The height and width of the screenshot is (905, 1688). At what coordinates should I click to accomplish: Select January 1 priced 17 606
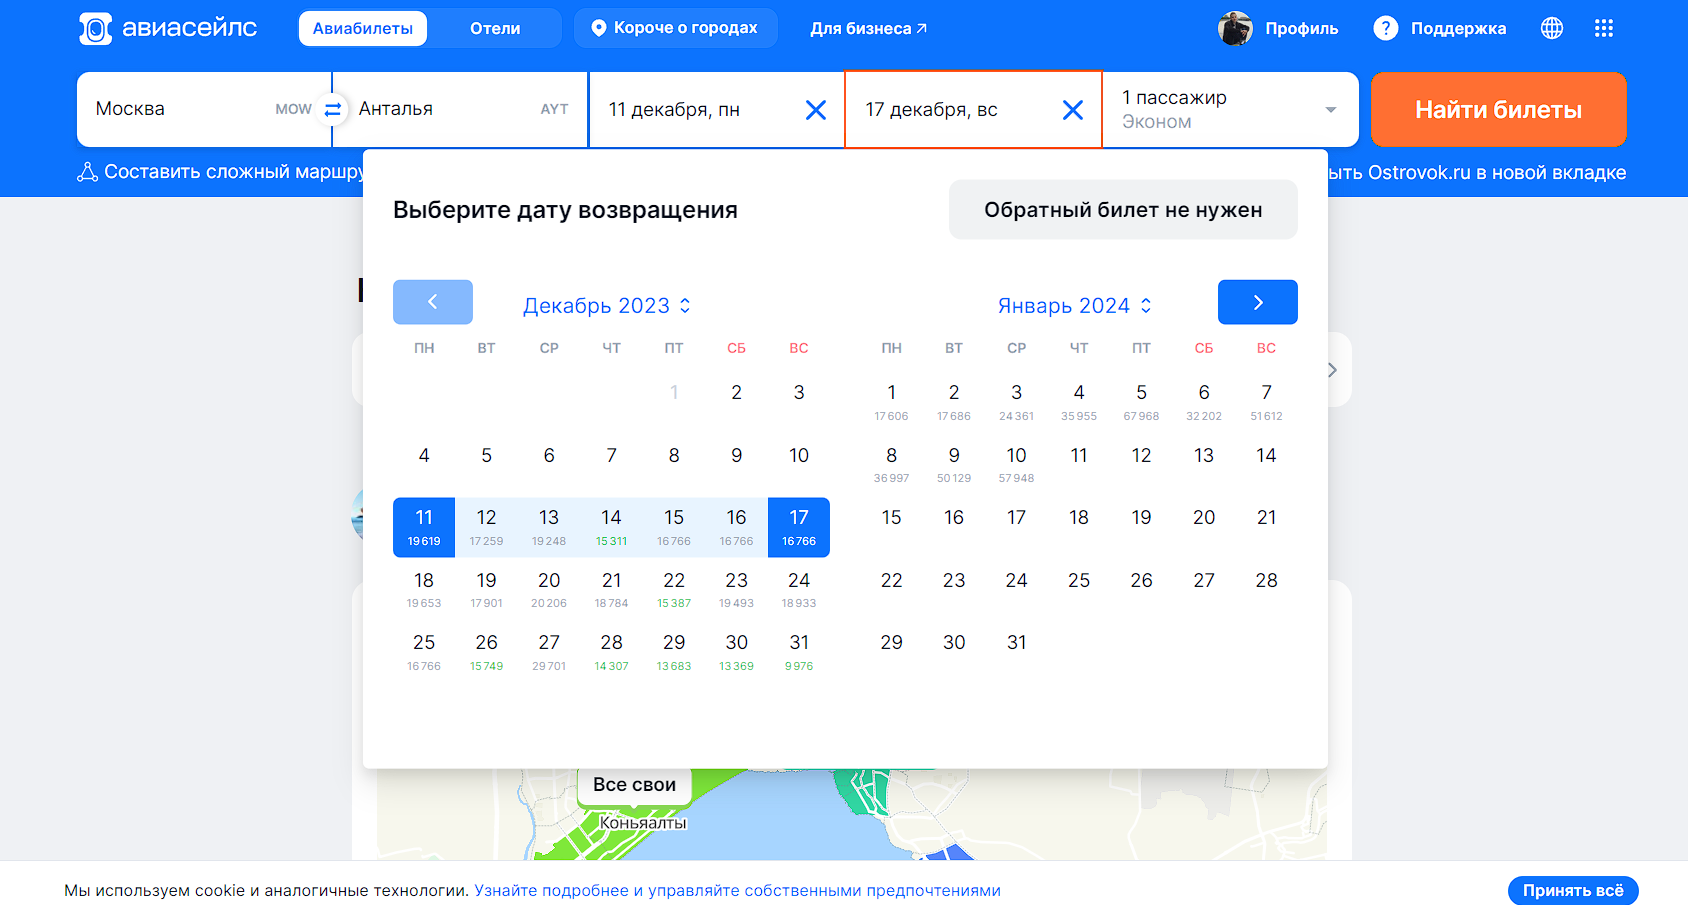[891, 402]
